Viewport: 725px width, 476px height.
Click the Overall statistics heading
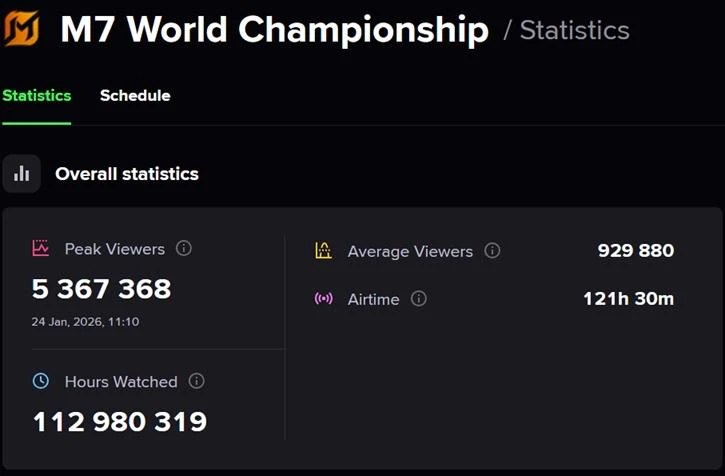coord(127,174)
